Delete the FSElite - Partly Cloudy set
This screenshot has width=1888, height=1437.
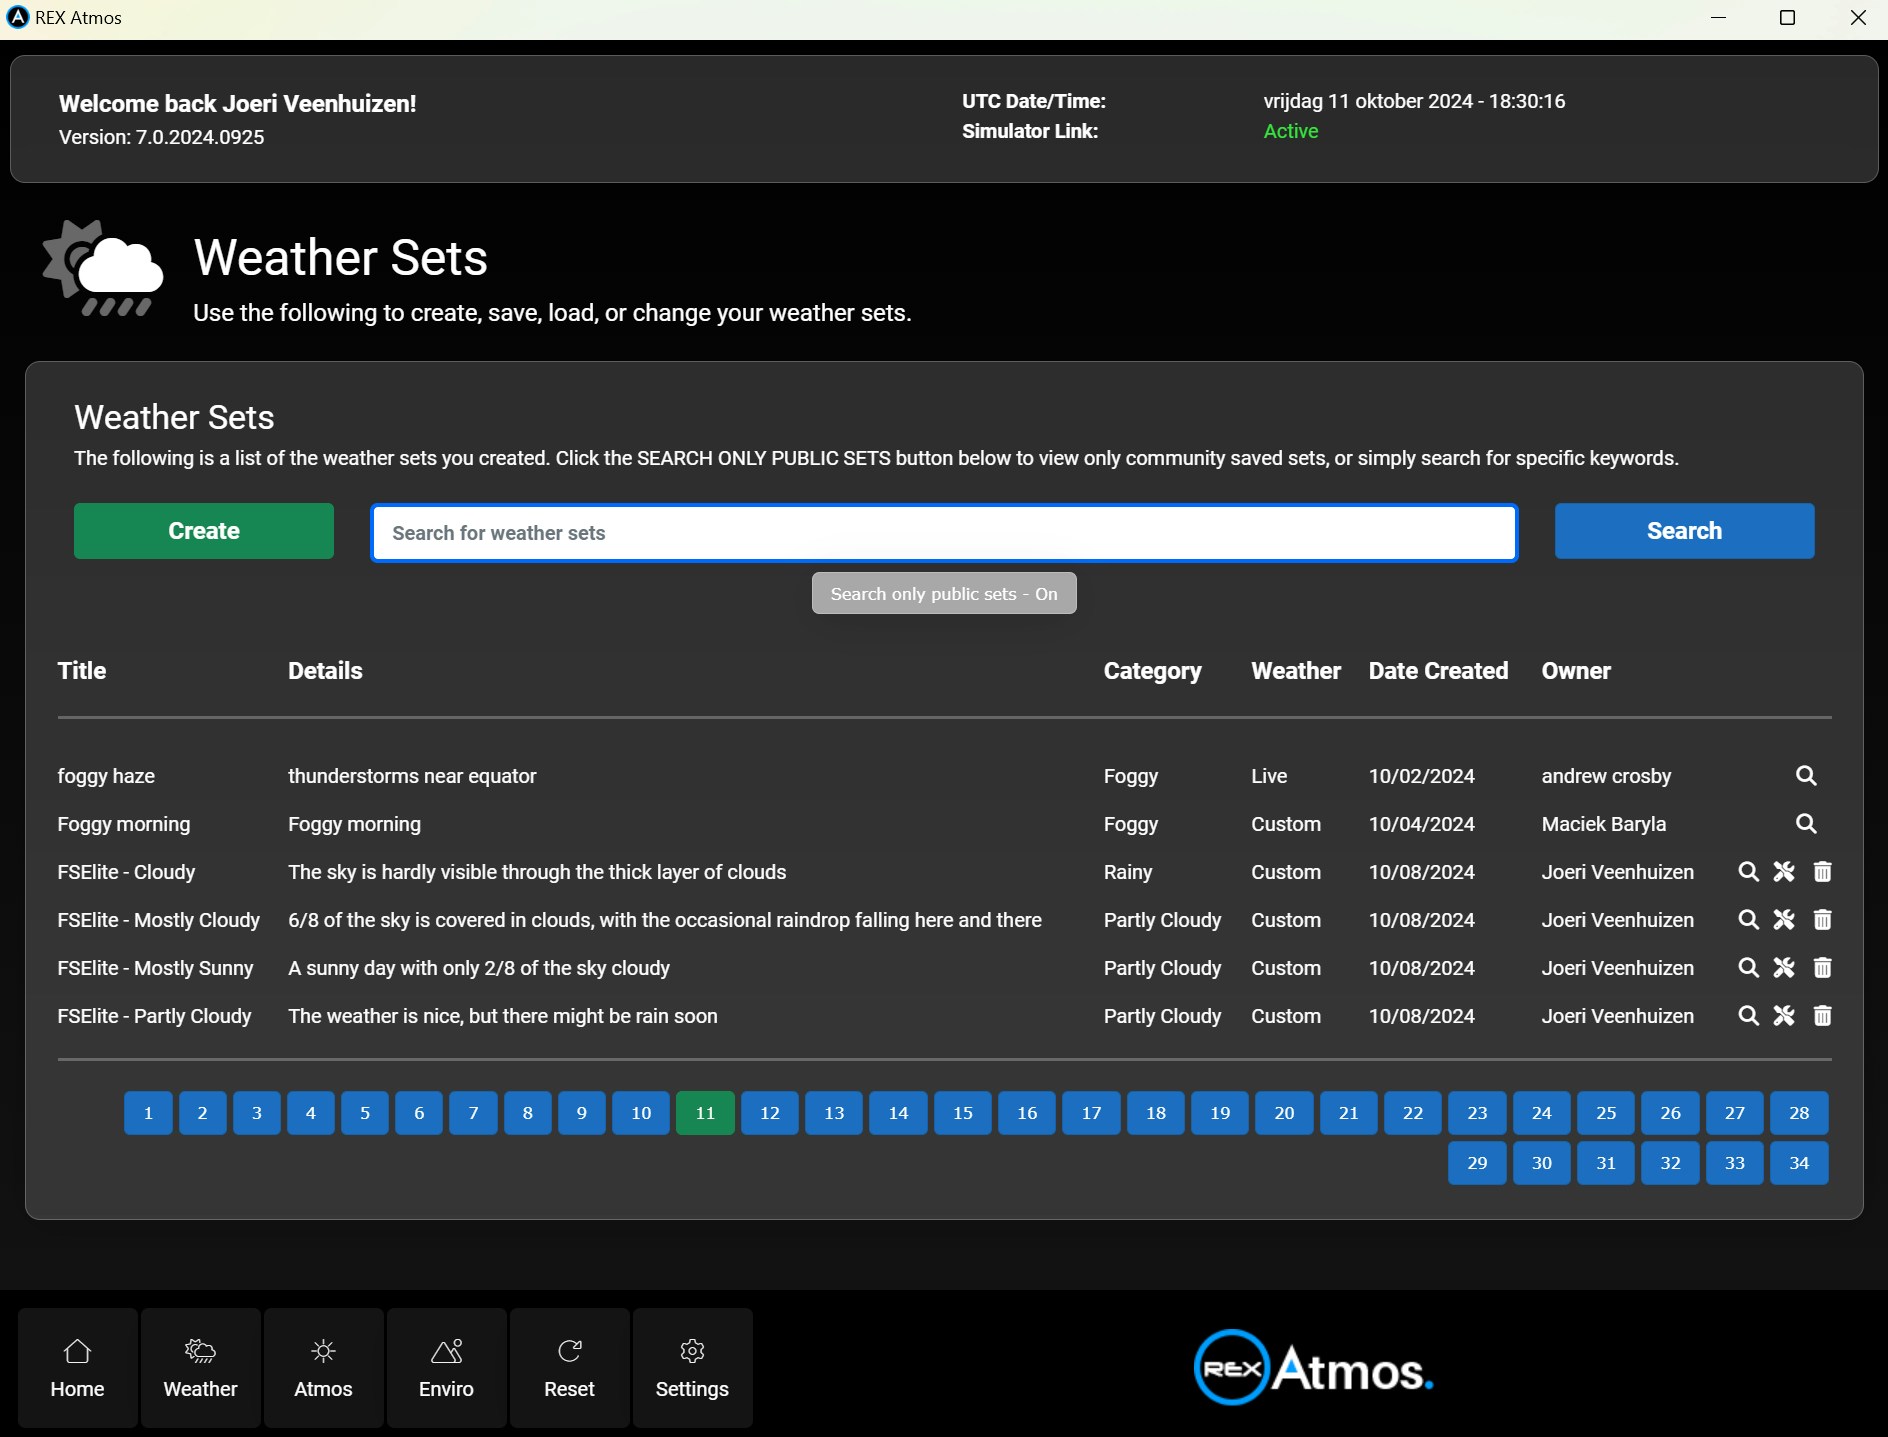1822,1016
